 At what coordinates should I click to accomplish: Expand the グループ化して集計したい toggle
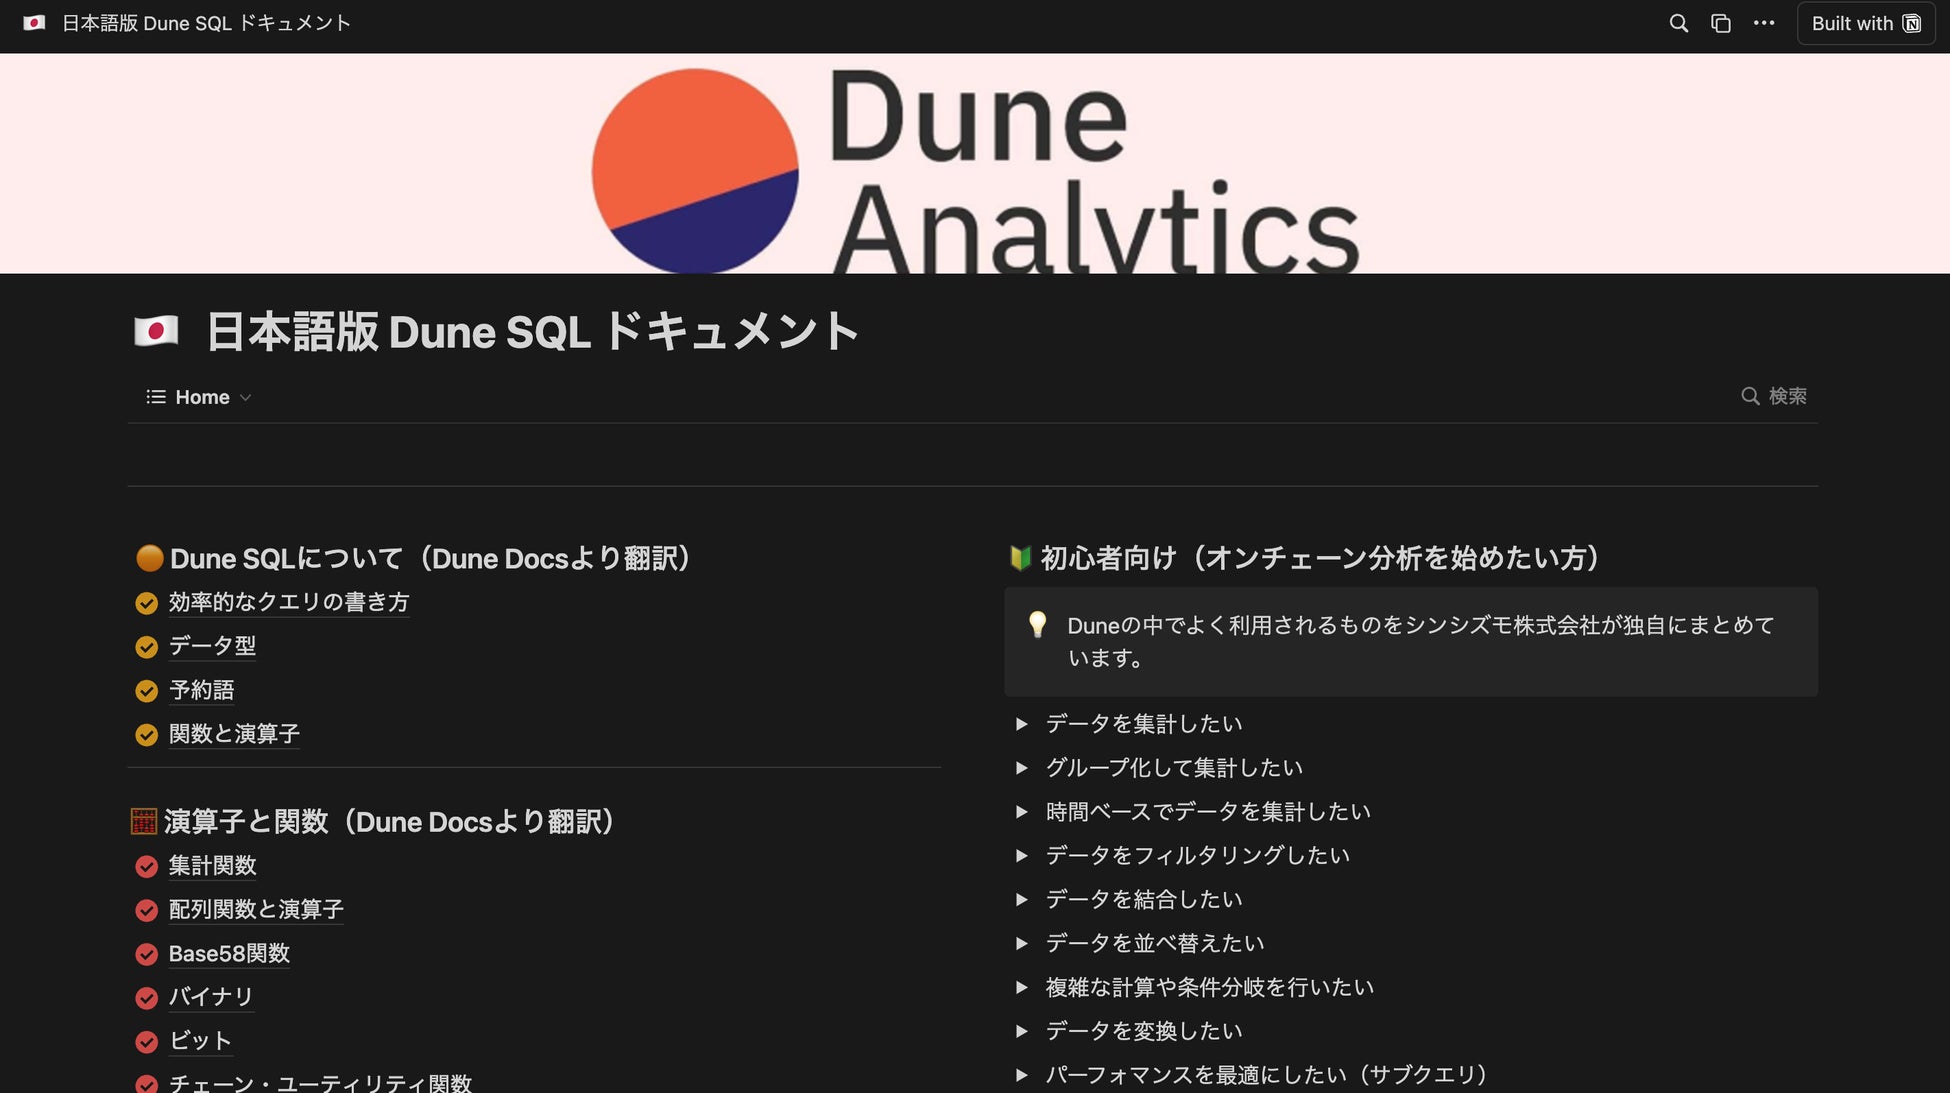pyautogui.click(x=1021, y=768)
